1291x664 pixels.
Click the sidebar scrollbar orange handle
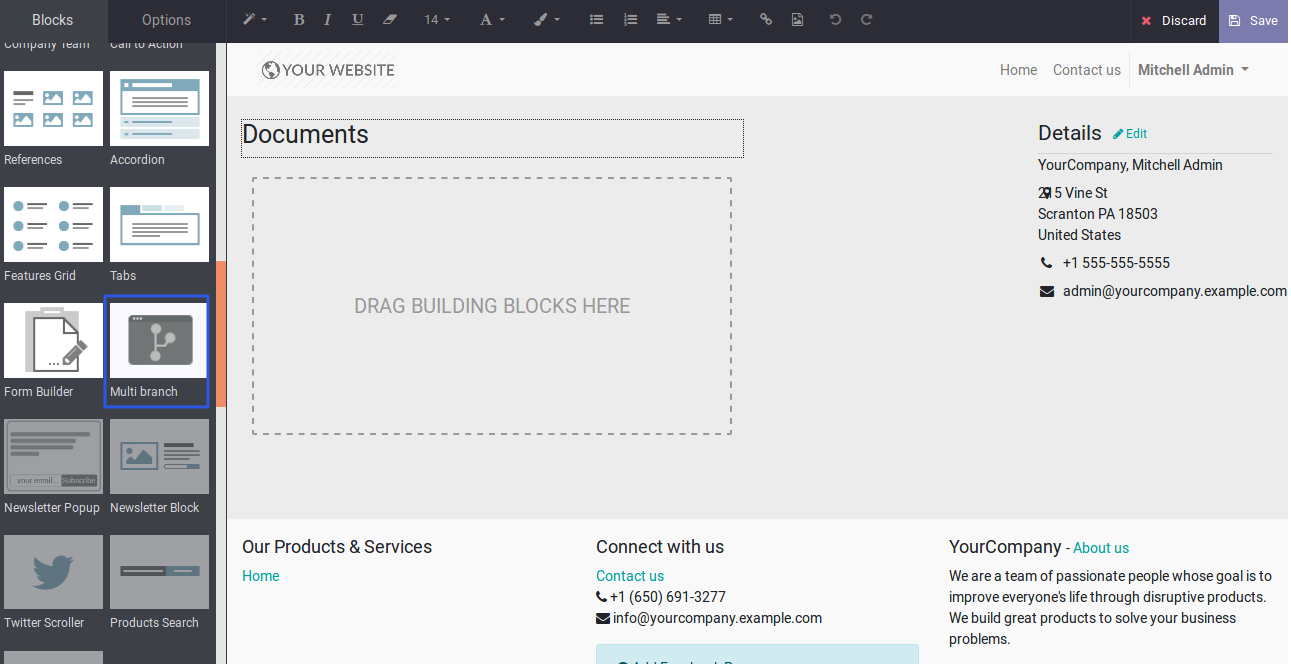221,334
